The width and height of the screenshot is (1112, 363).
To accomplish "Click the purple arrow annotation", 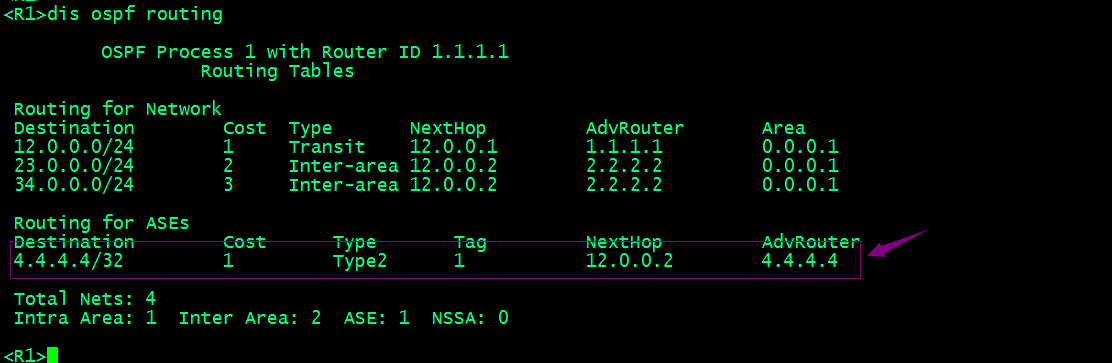I will (898, 243).
